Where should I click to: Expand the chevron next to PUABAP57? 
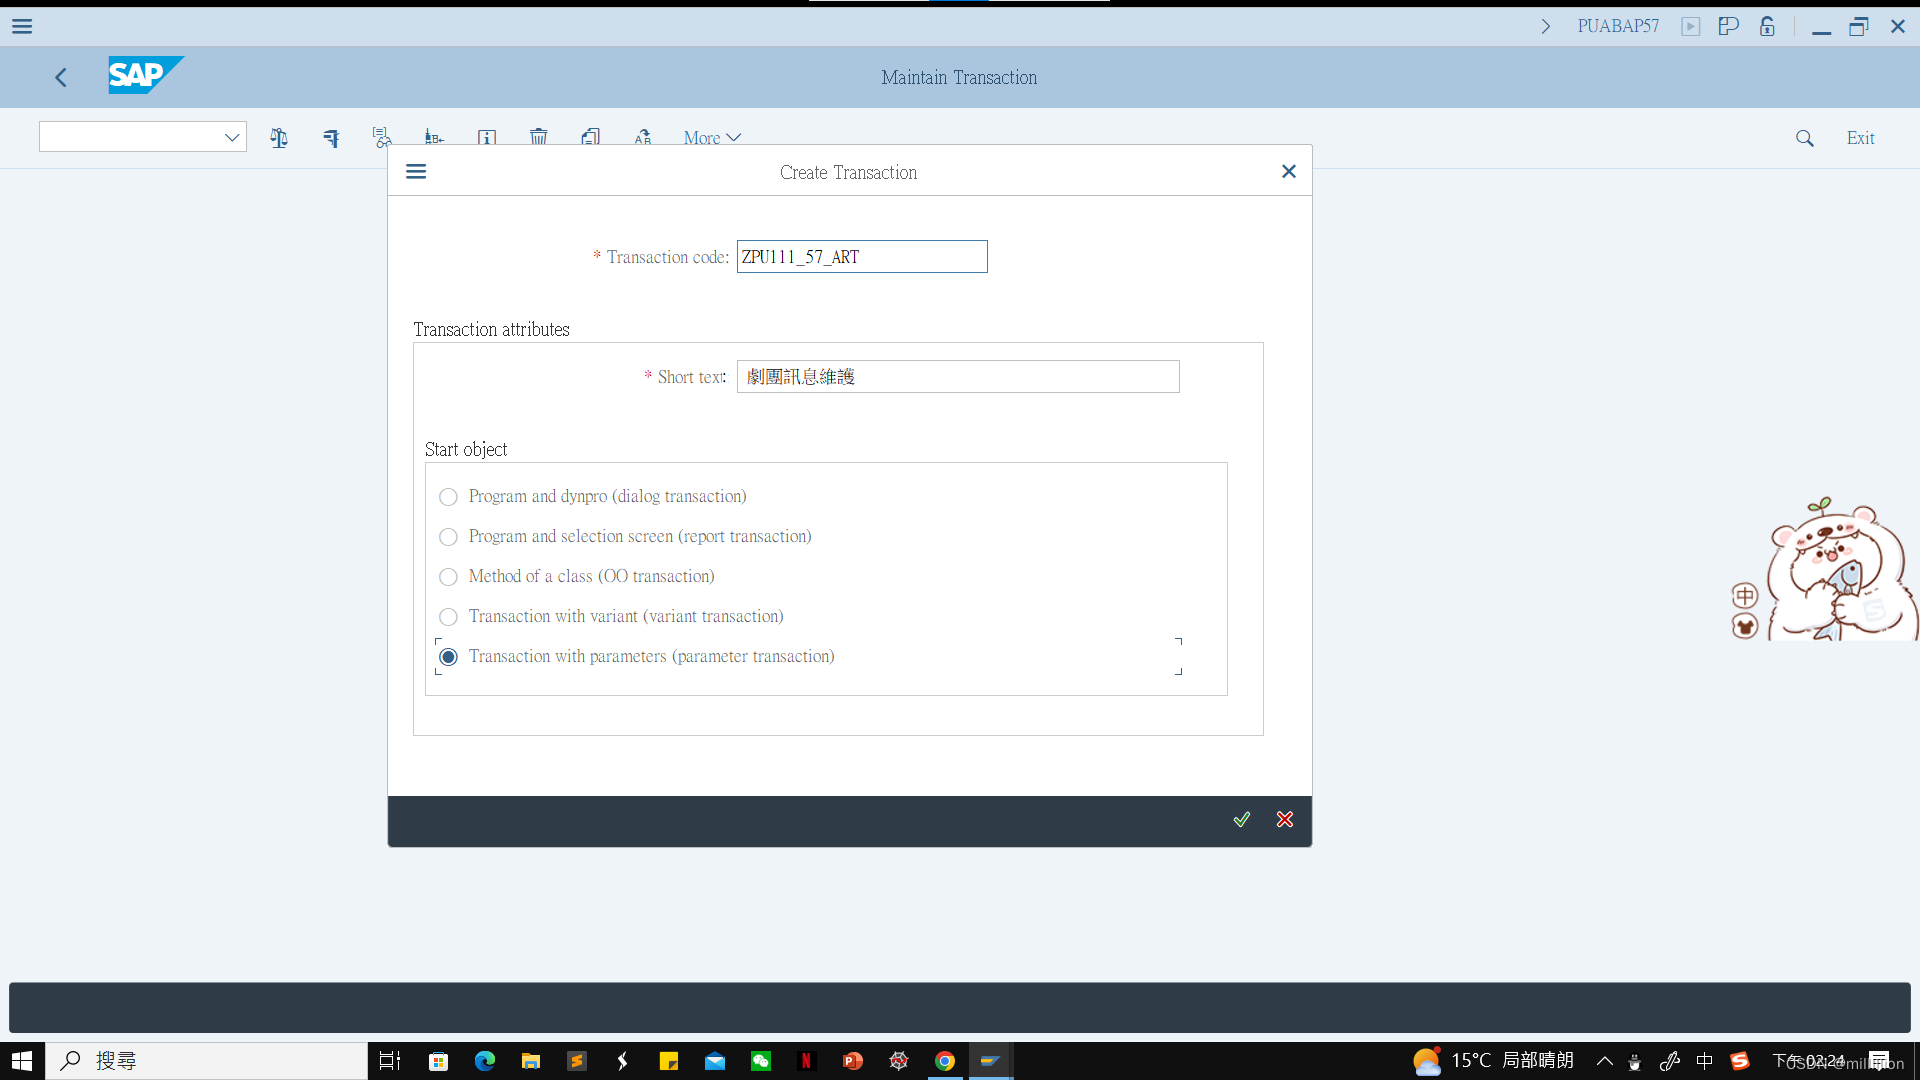coord(1545,26)
